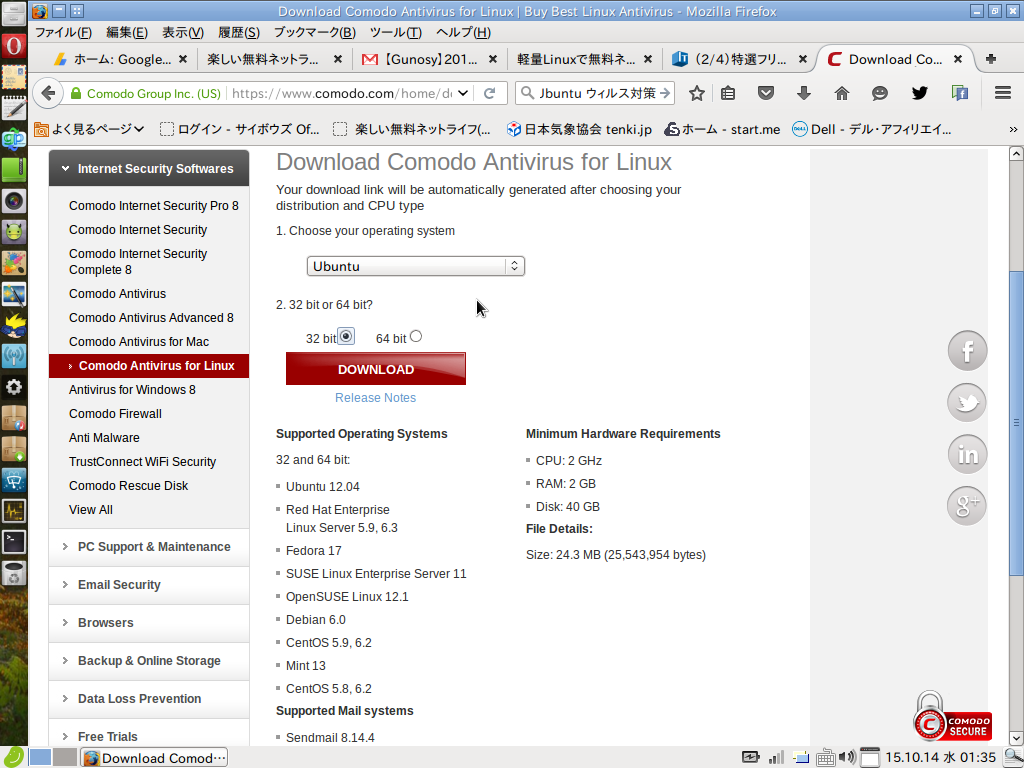
Task: Go to the home page icon
Action: [x=842, y=93]
